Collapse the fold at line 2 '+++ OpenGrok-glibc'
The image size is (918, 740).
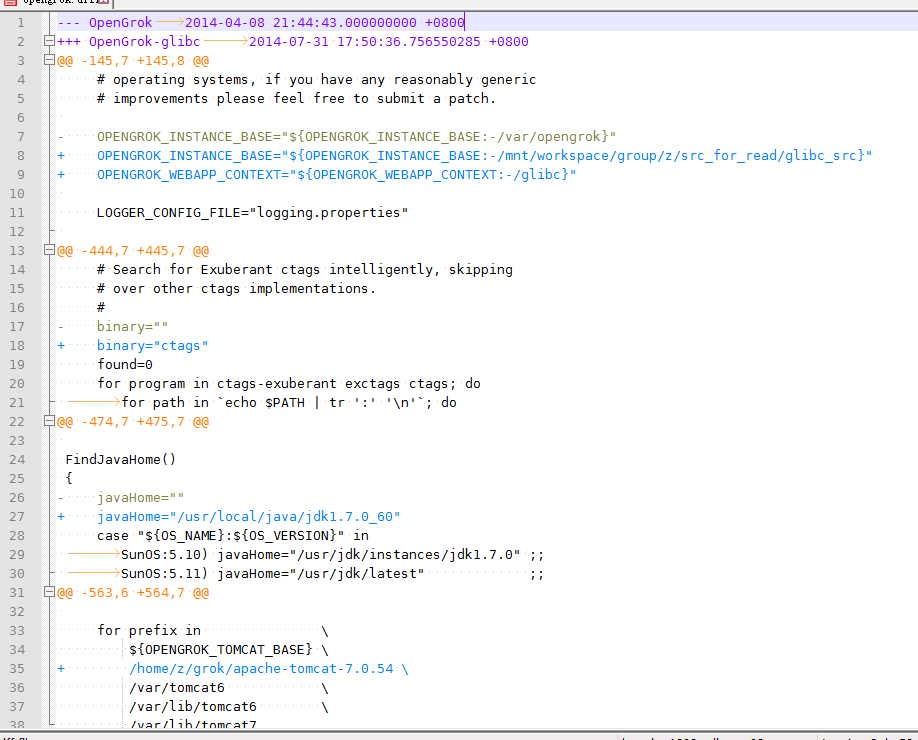click(49, 41)
